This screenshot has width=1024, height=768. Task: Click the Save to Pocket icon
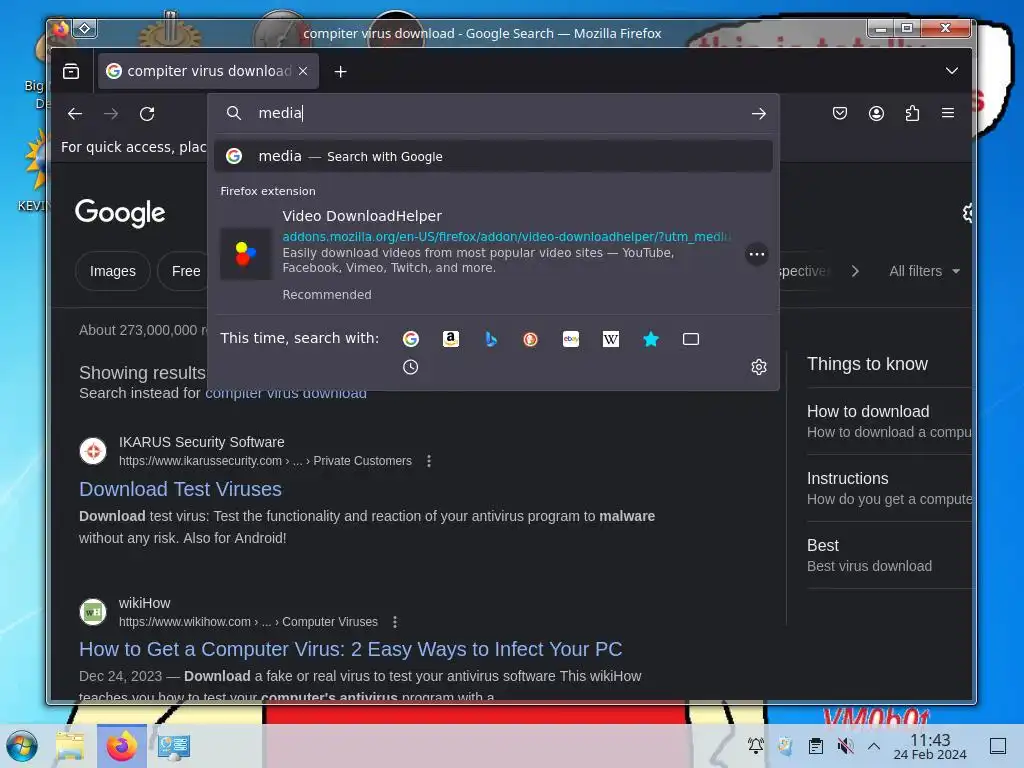(840, 114)
